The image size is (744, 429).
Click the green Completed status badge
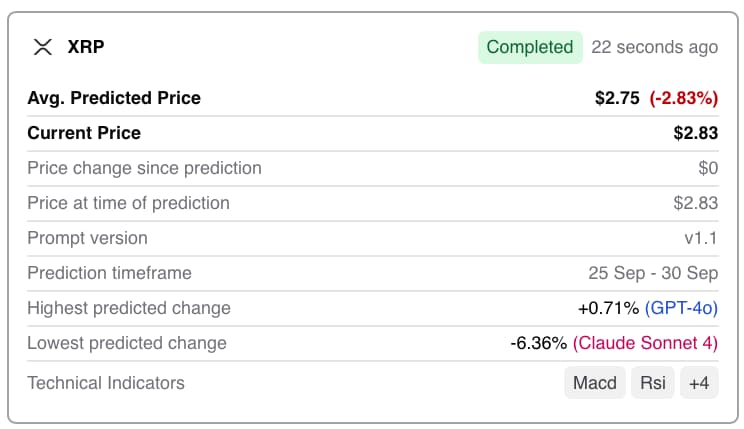[x=530, y=47]
